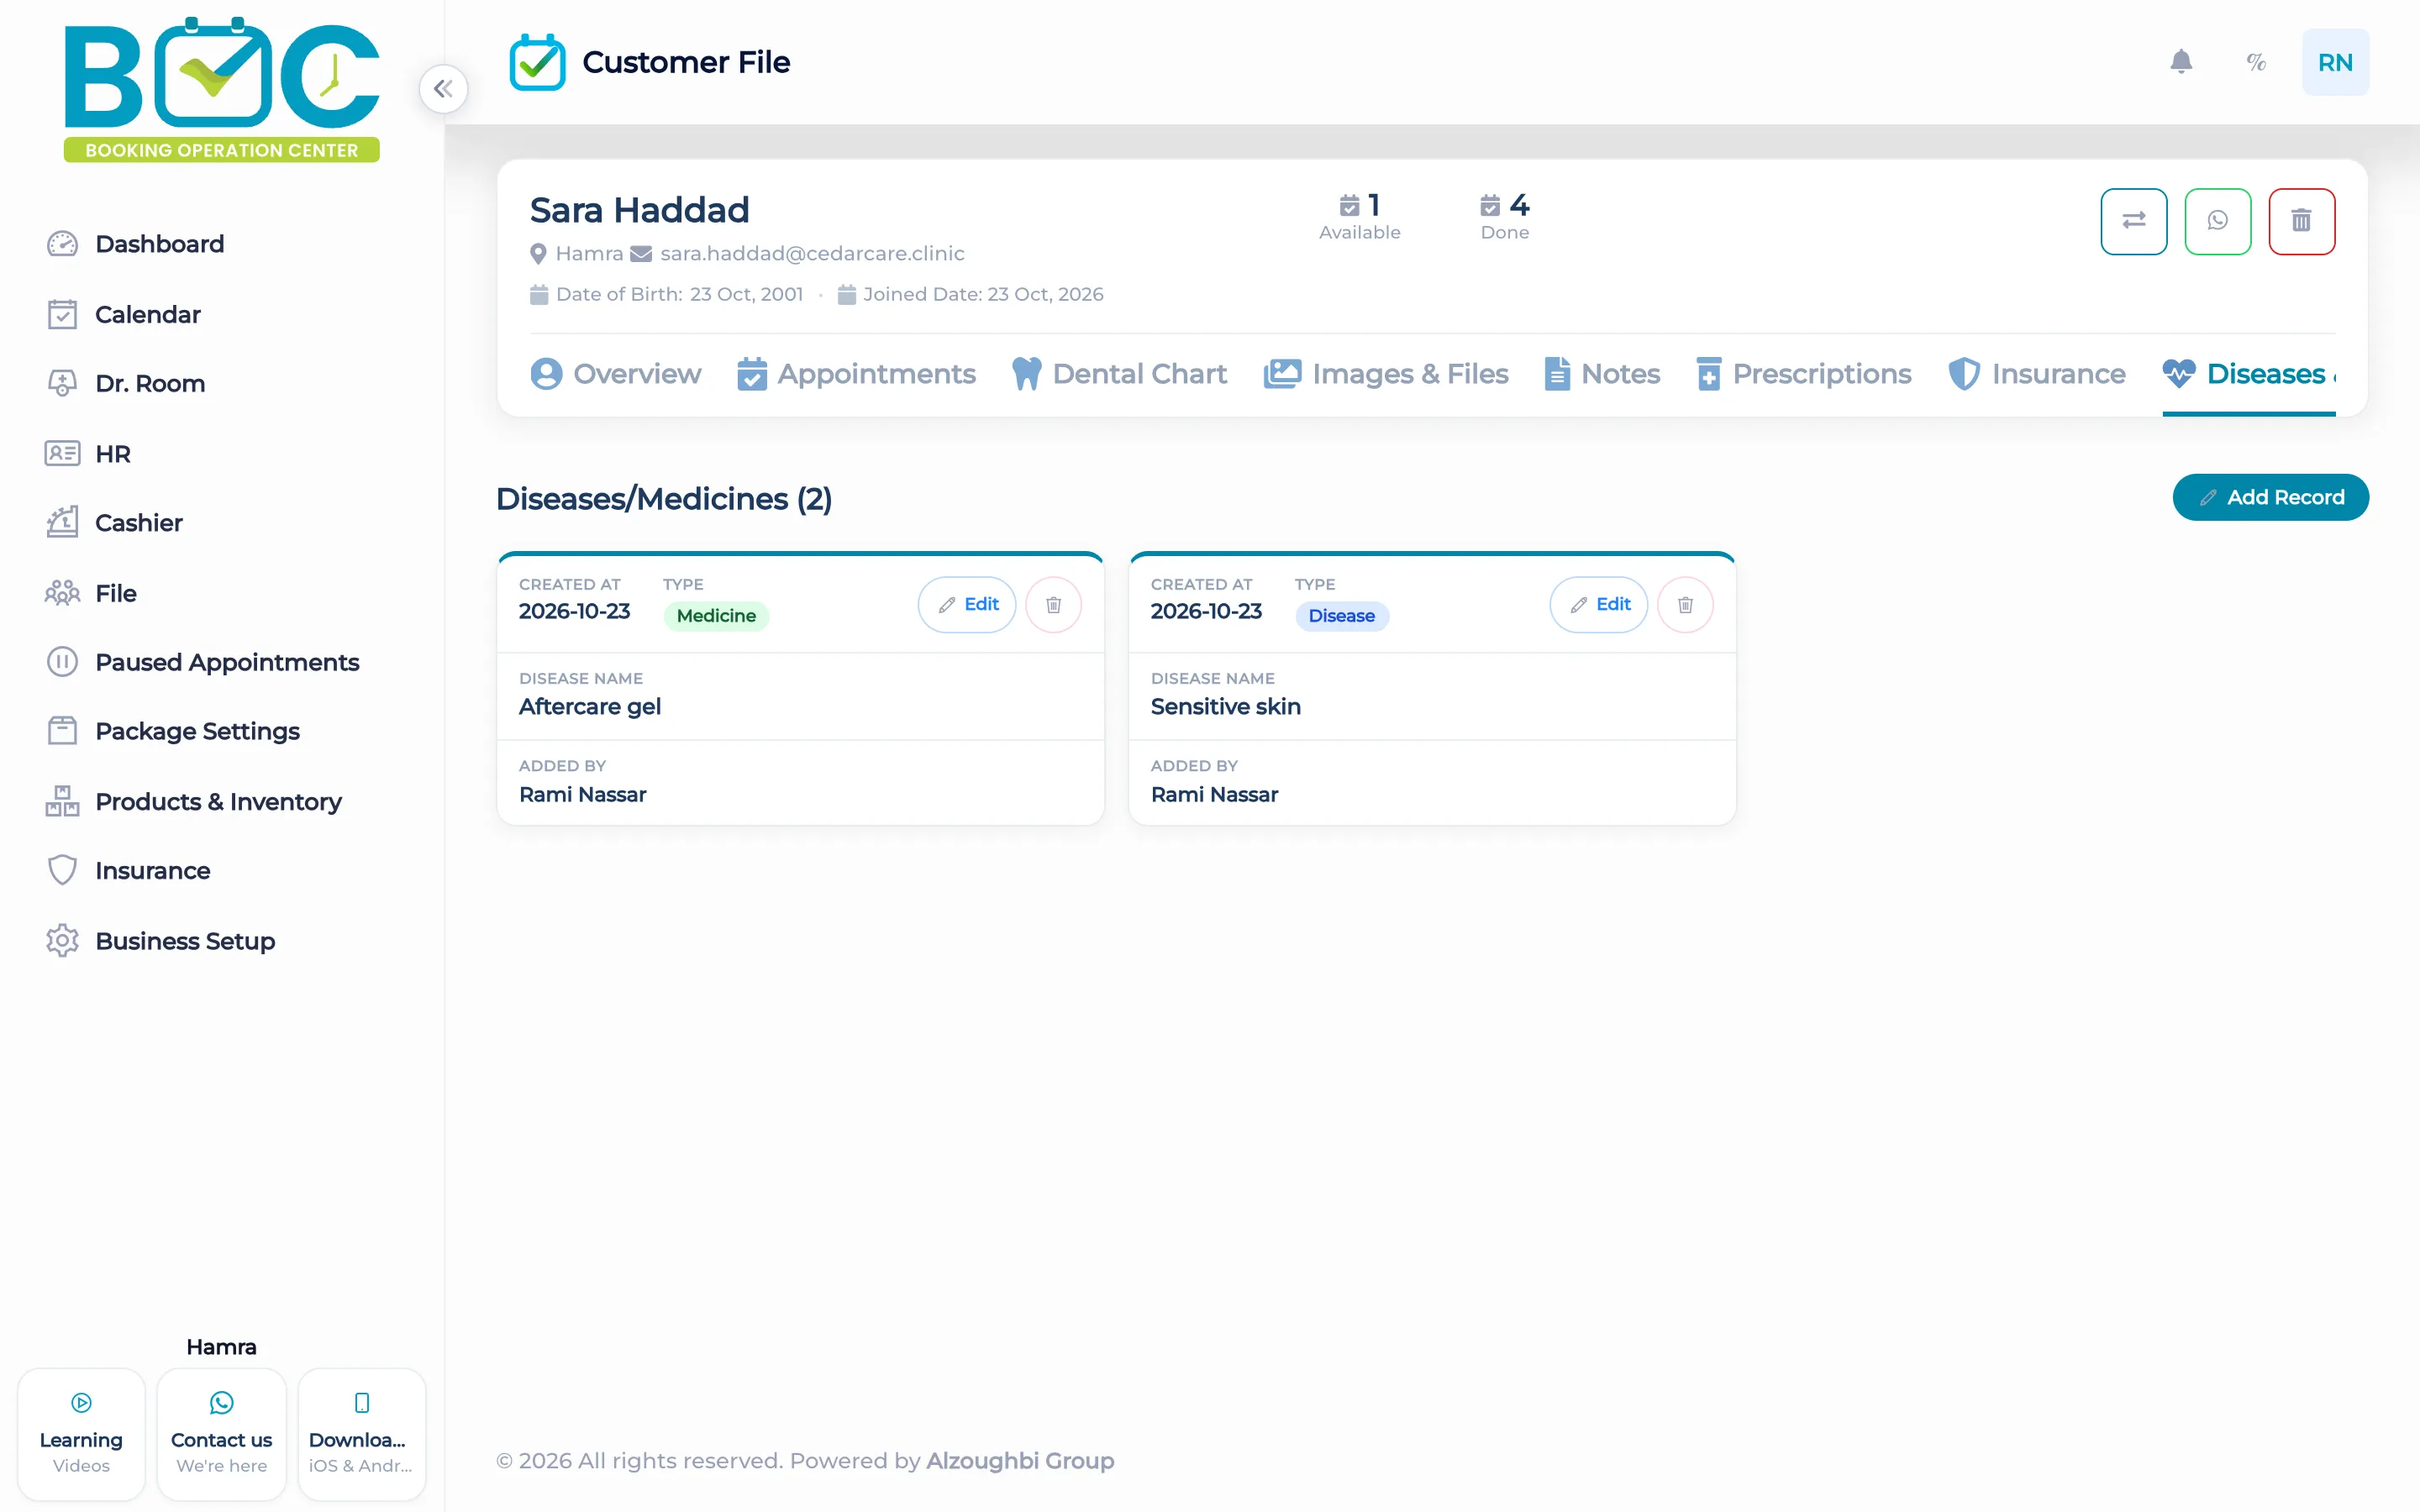
Task: Open Learning Videos shortcut
Action: point(81,1434)
